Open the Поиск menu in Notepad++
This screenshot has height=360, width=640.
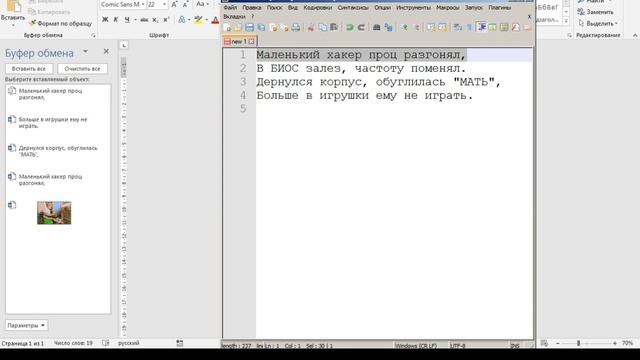click(x=274, y=7)
